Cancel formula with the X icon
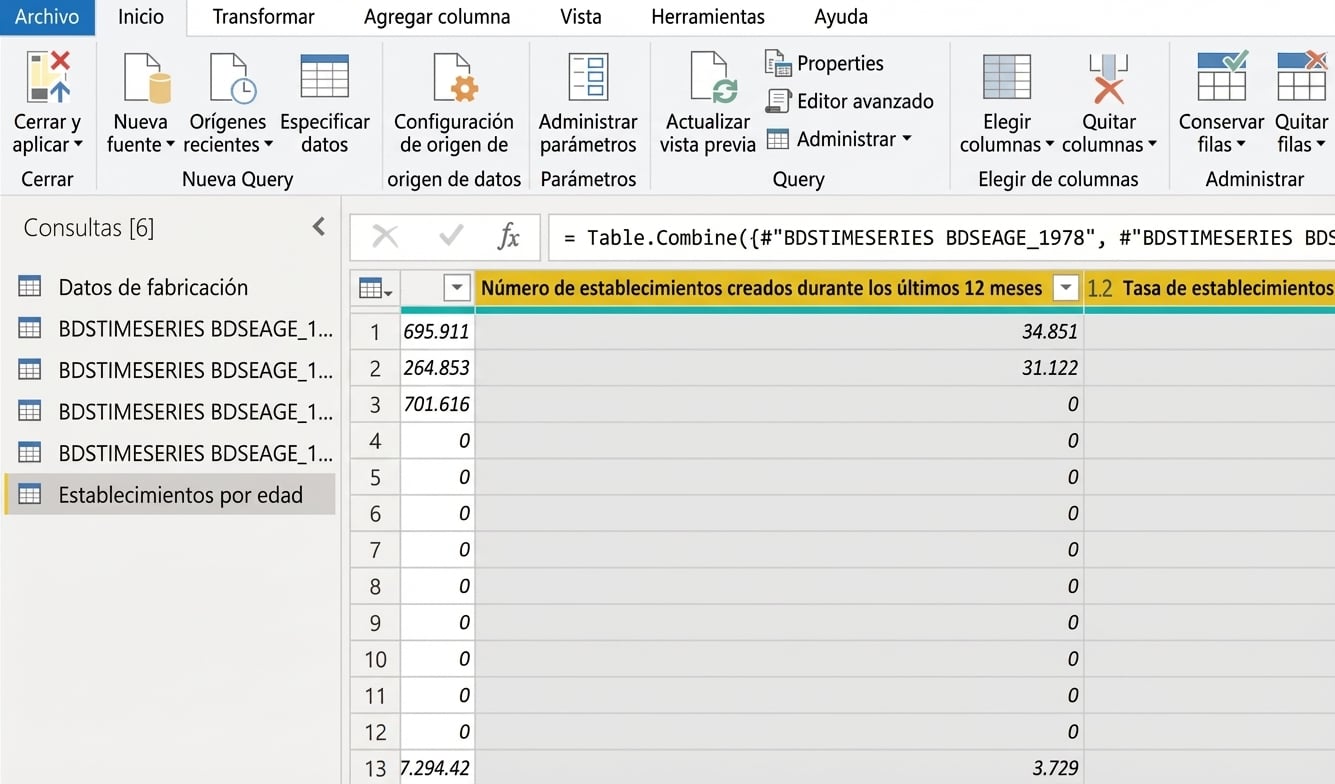 coord(385,237)
